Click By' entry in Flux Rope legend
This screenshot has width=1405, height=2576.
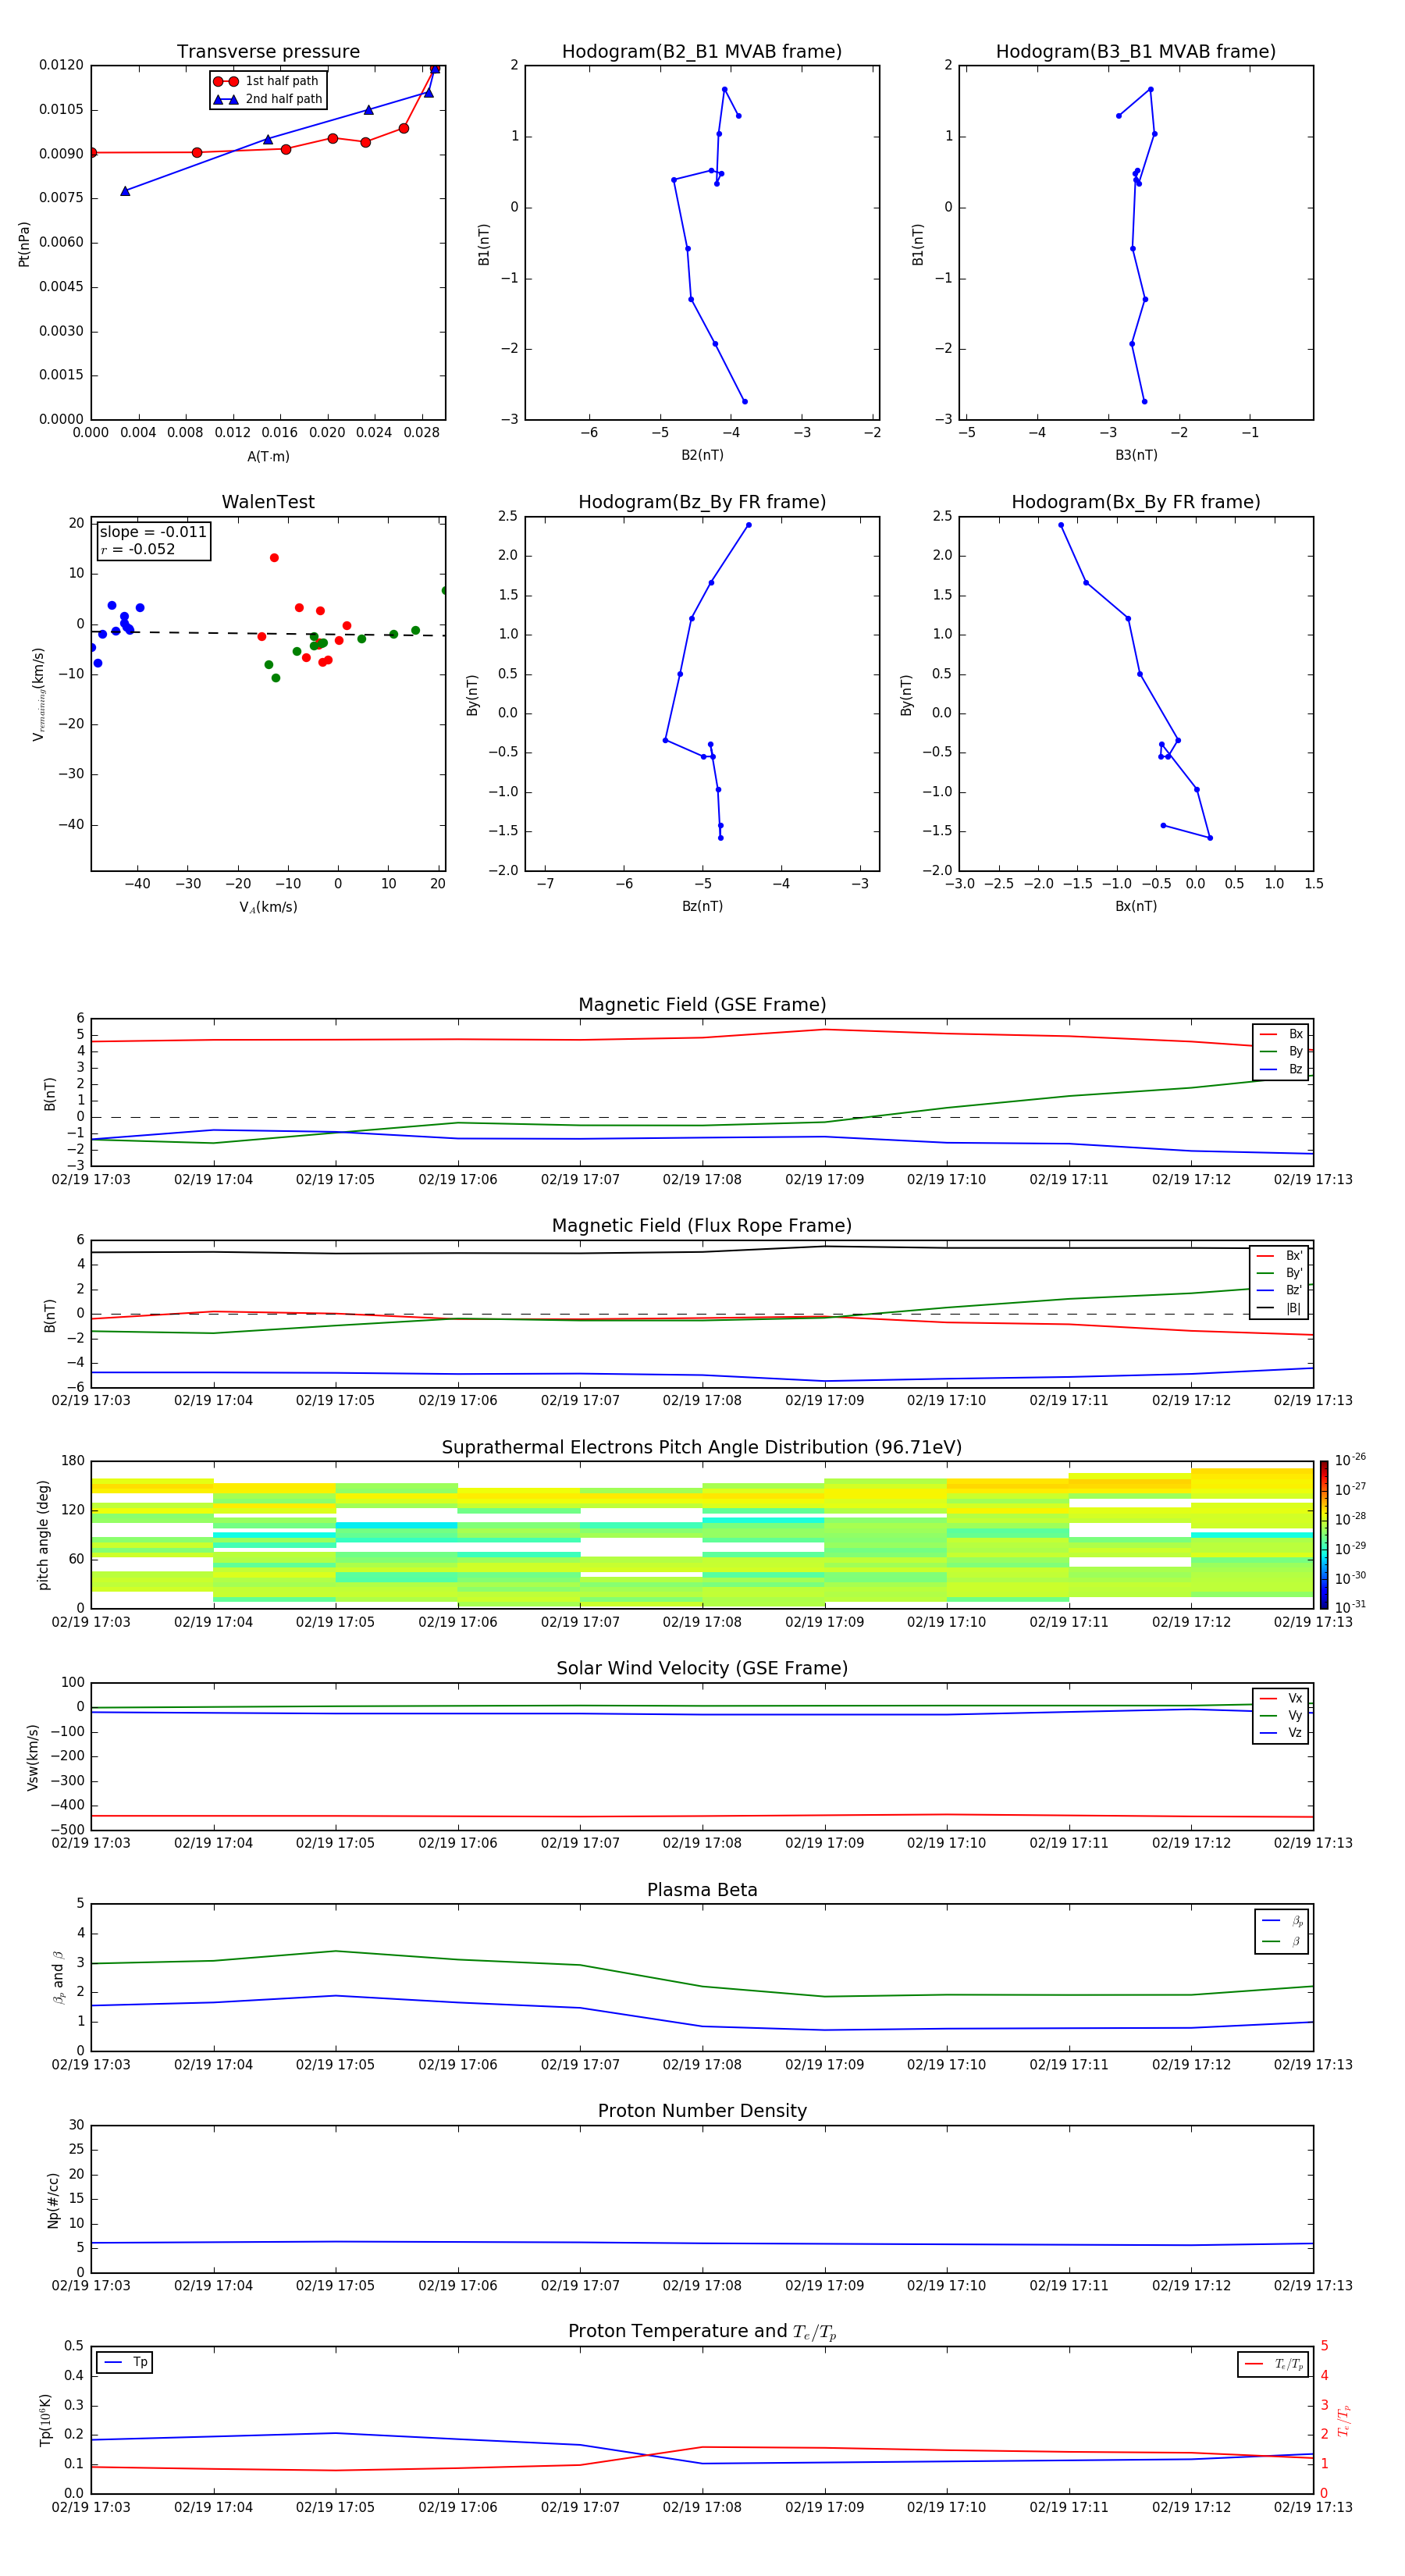[x=1279, y=1273]
